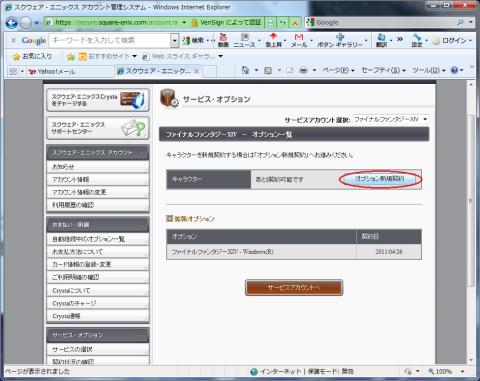
Task: Click the padlock security icon in address bar
Action: 194,23
